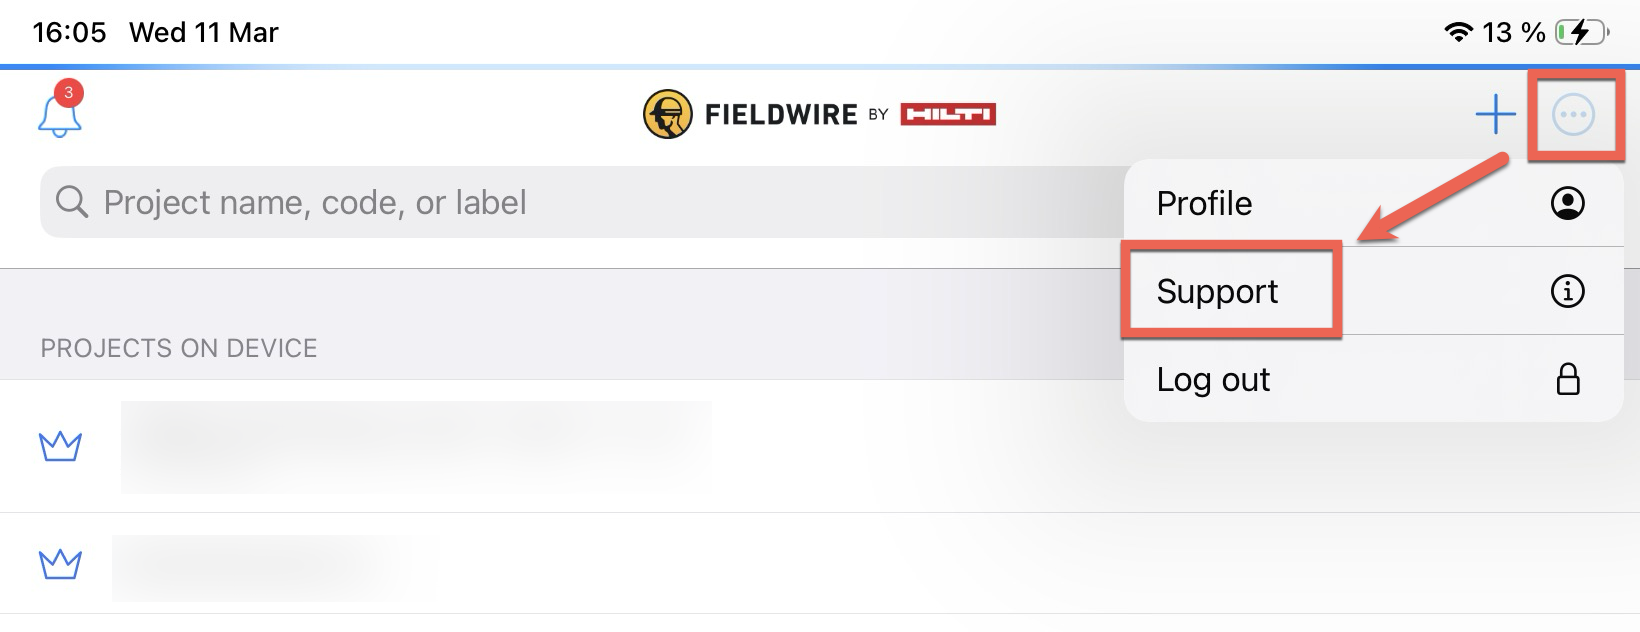Select the second project under Projects on Device
1640x632 pixels.
[x=280, y=565]
